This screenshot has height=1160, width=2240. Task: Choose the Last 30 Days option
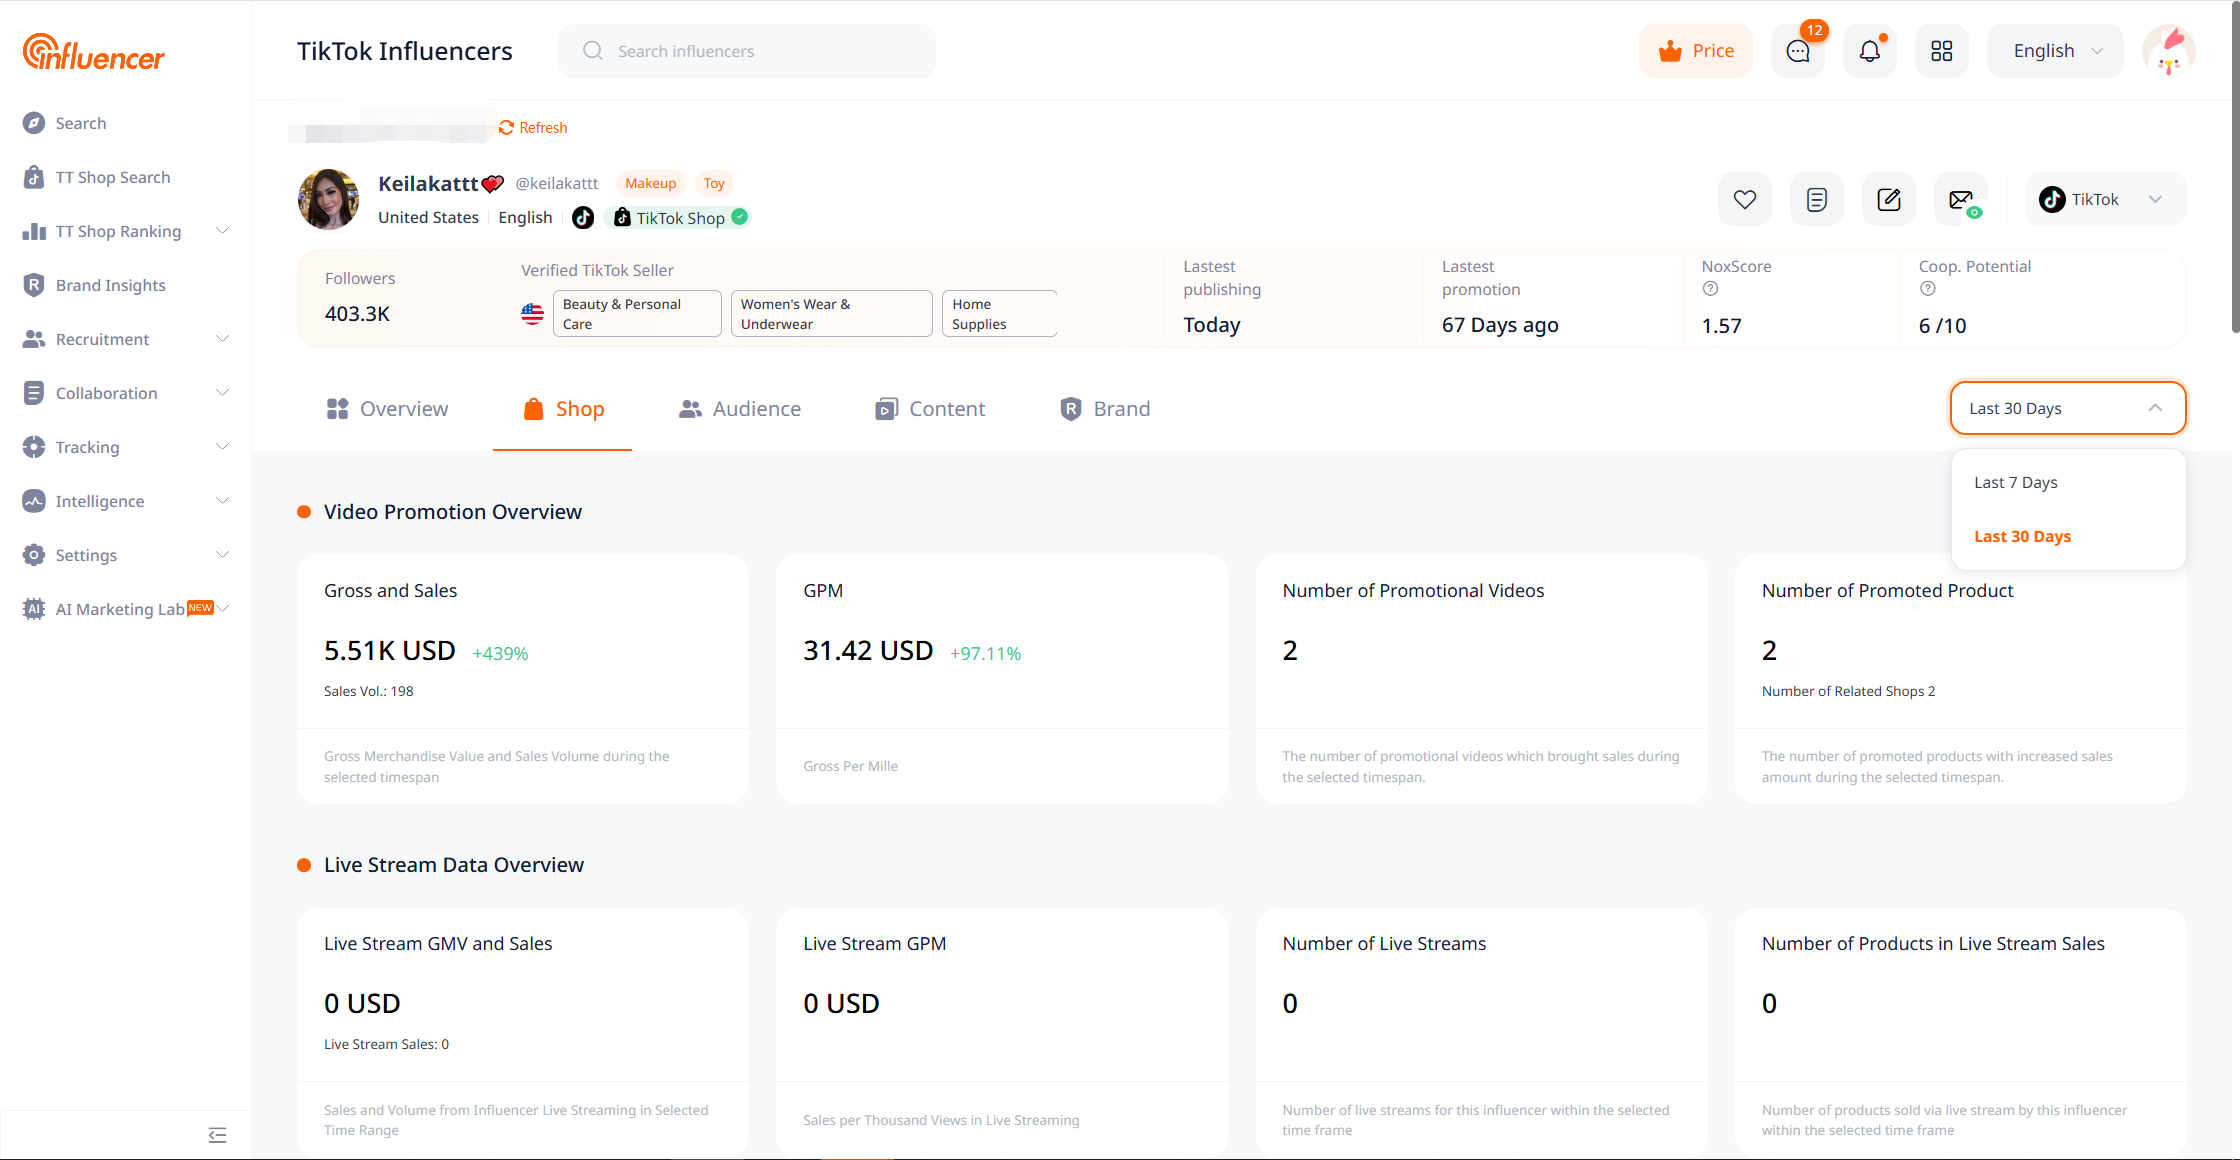[2022, 536]
